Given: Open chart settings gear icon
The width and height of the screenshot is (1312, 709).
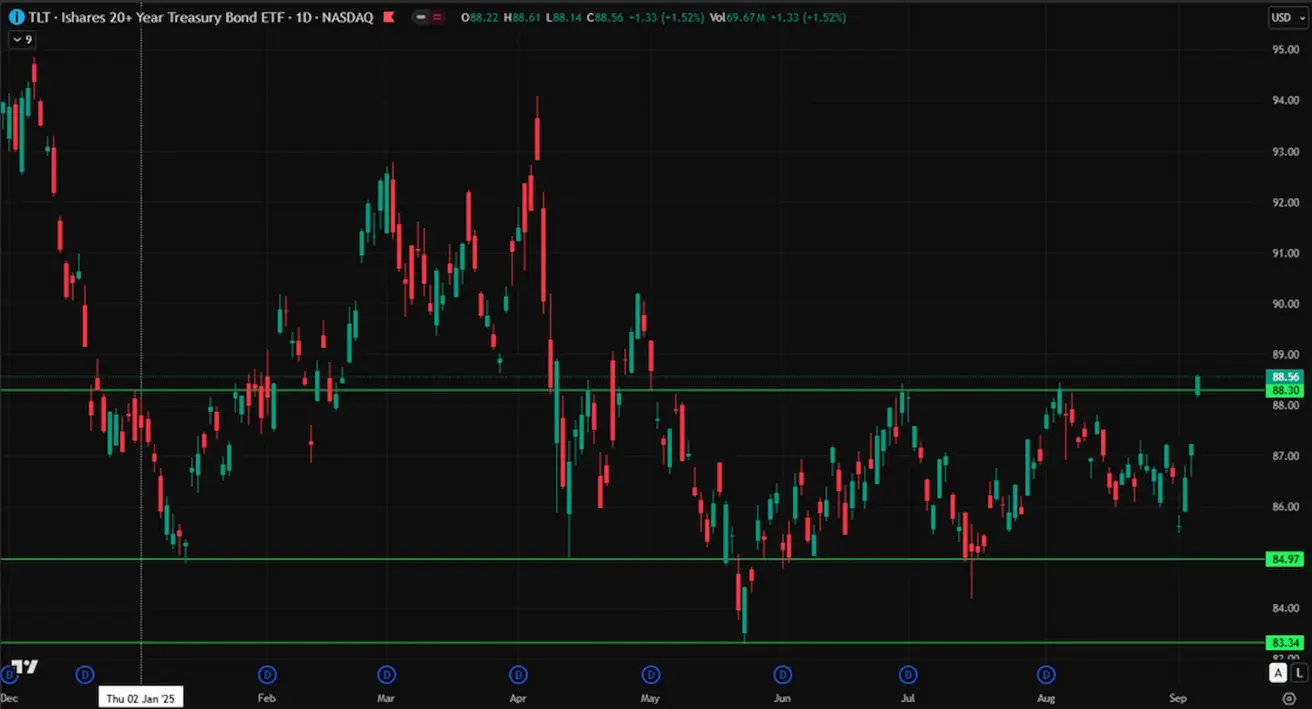Looking at the screenshot, I should [1289, 697].
